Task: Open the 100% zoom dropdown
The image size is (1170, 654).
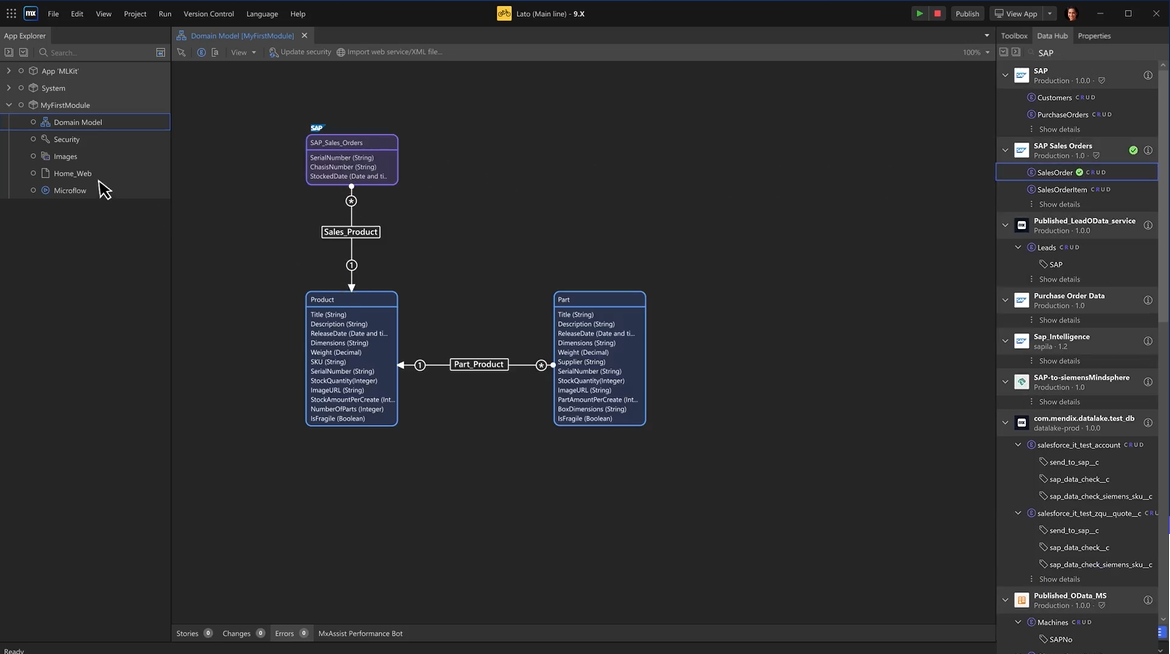Action: 976,52
